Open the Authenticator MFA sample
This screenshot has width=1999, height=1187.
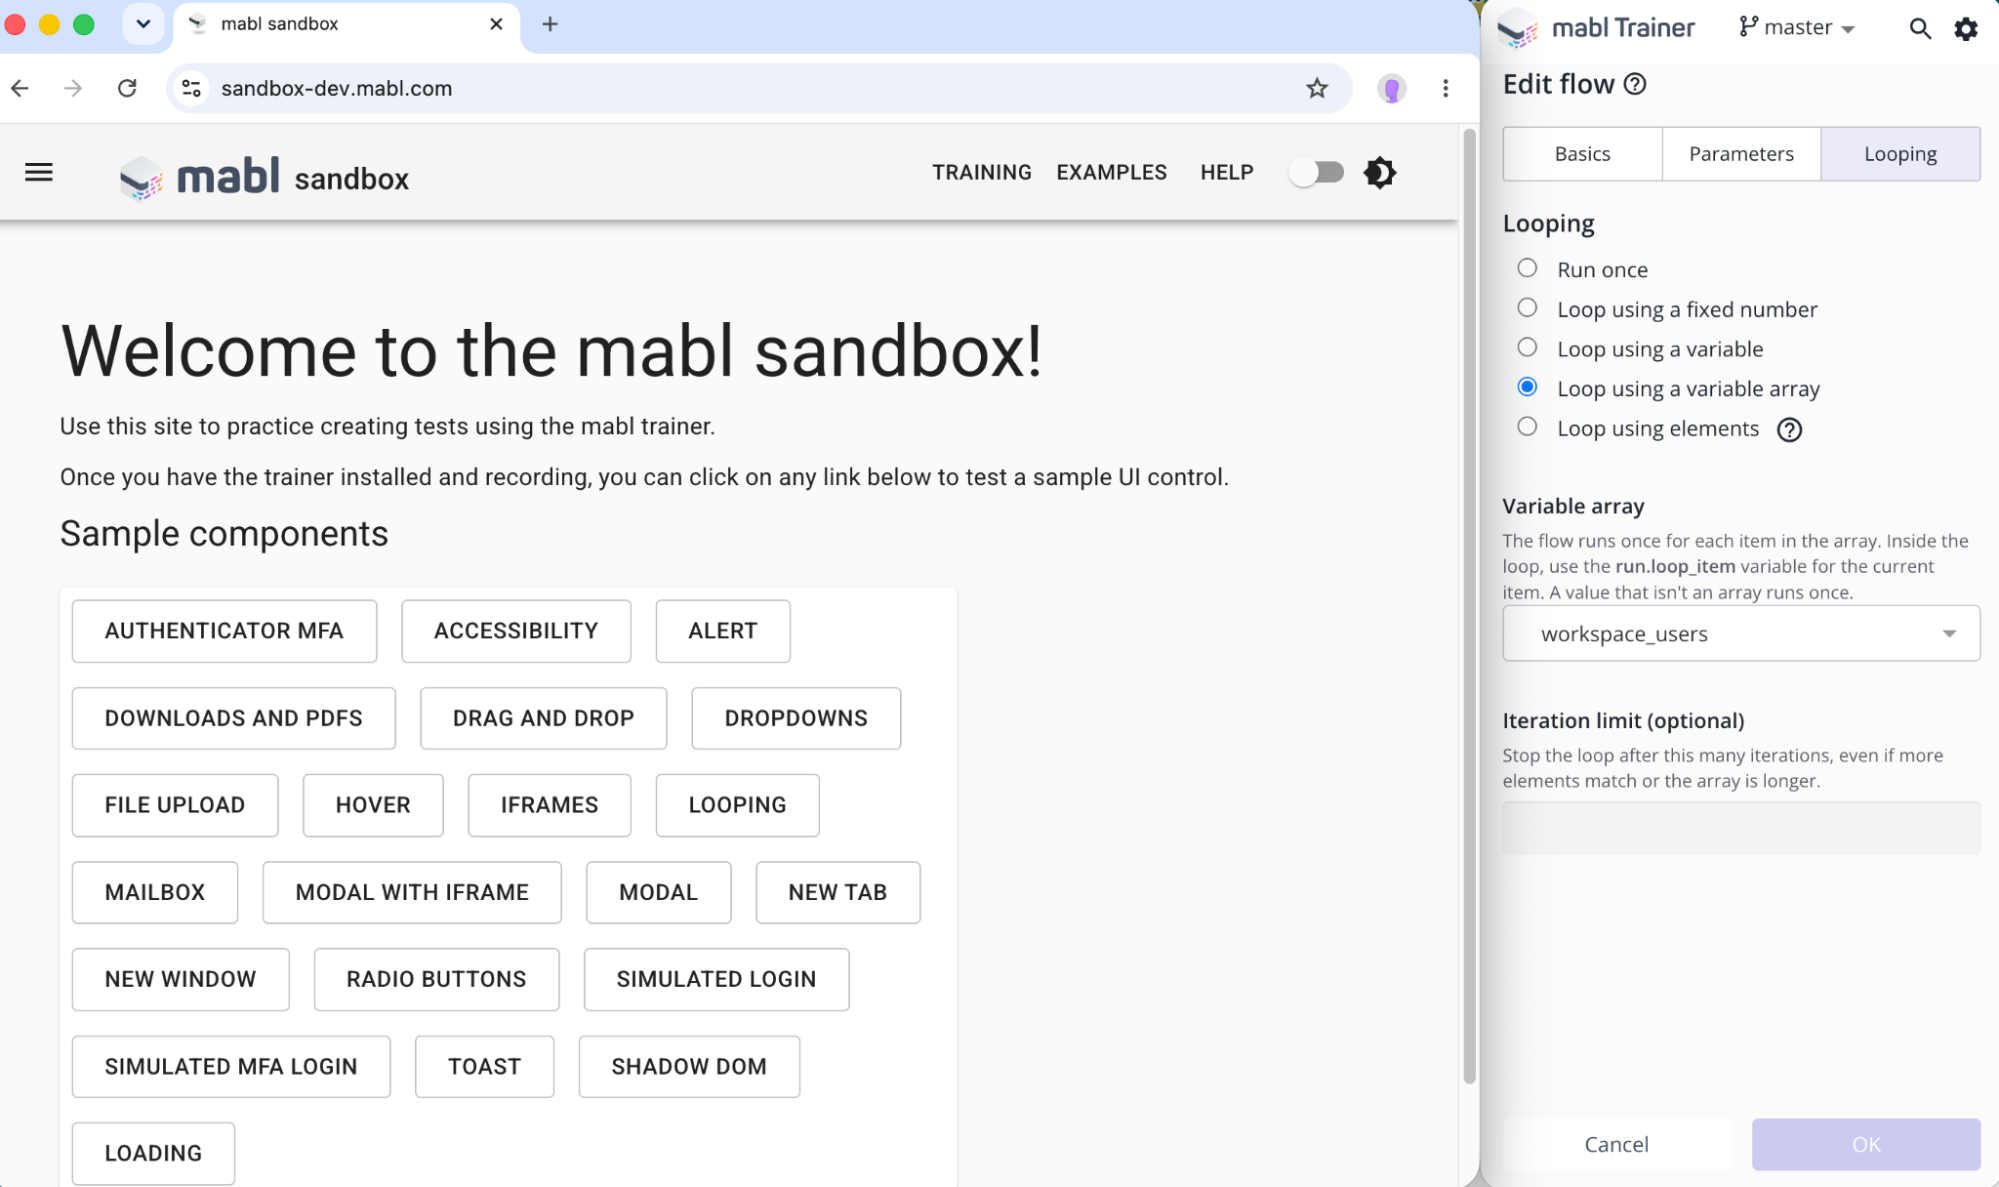coord(224,631)
